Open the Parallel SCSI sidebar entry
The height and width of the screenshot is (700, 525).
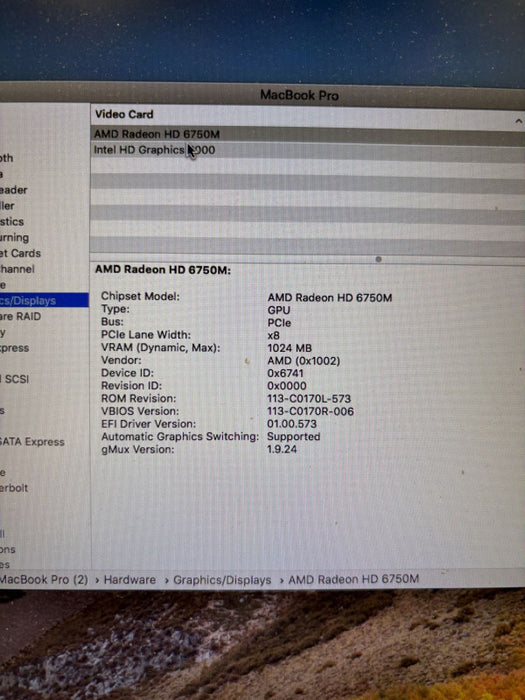[15, 379]
